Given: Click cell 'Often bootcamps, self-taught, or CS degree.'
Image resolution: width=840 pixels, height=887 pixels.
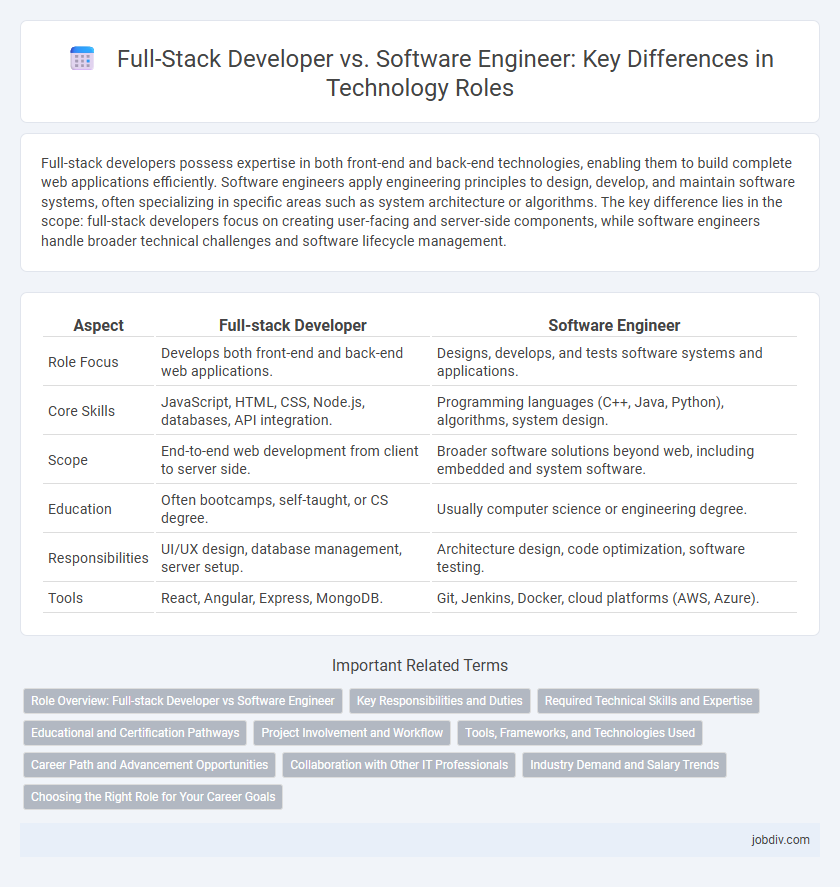Looking at the screenshot, I should (292, 509).
